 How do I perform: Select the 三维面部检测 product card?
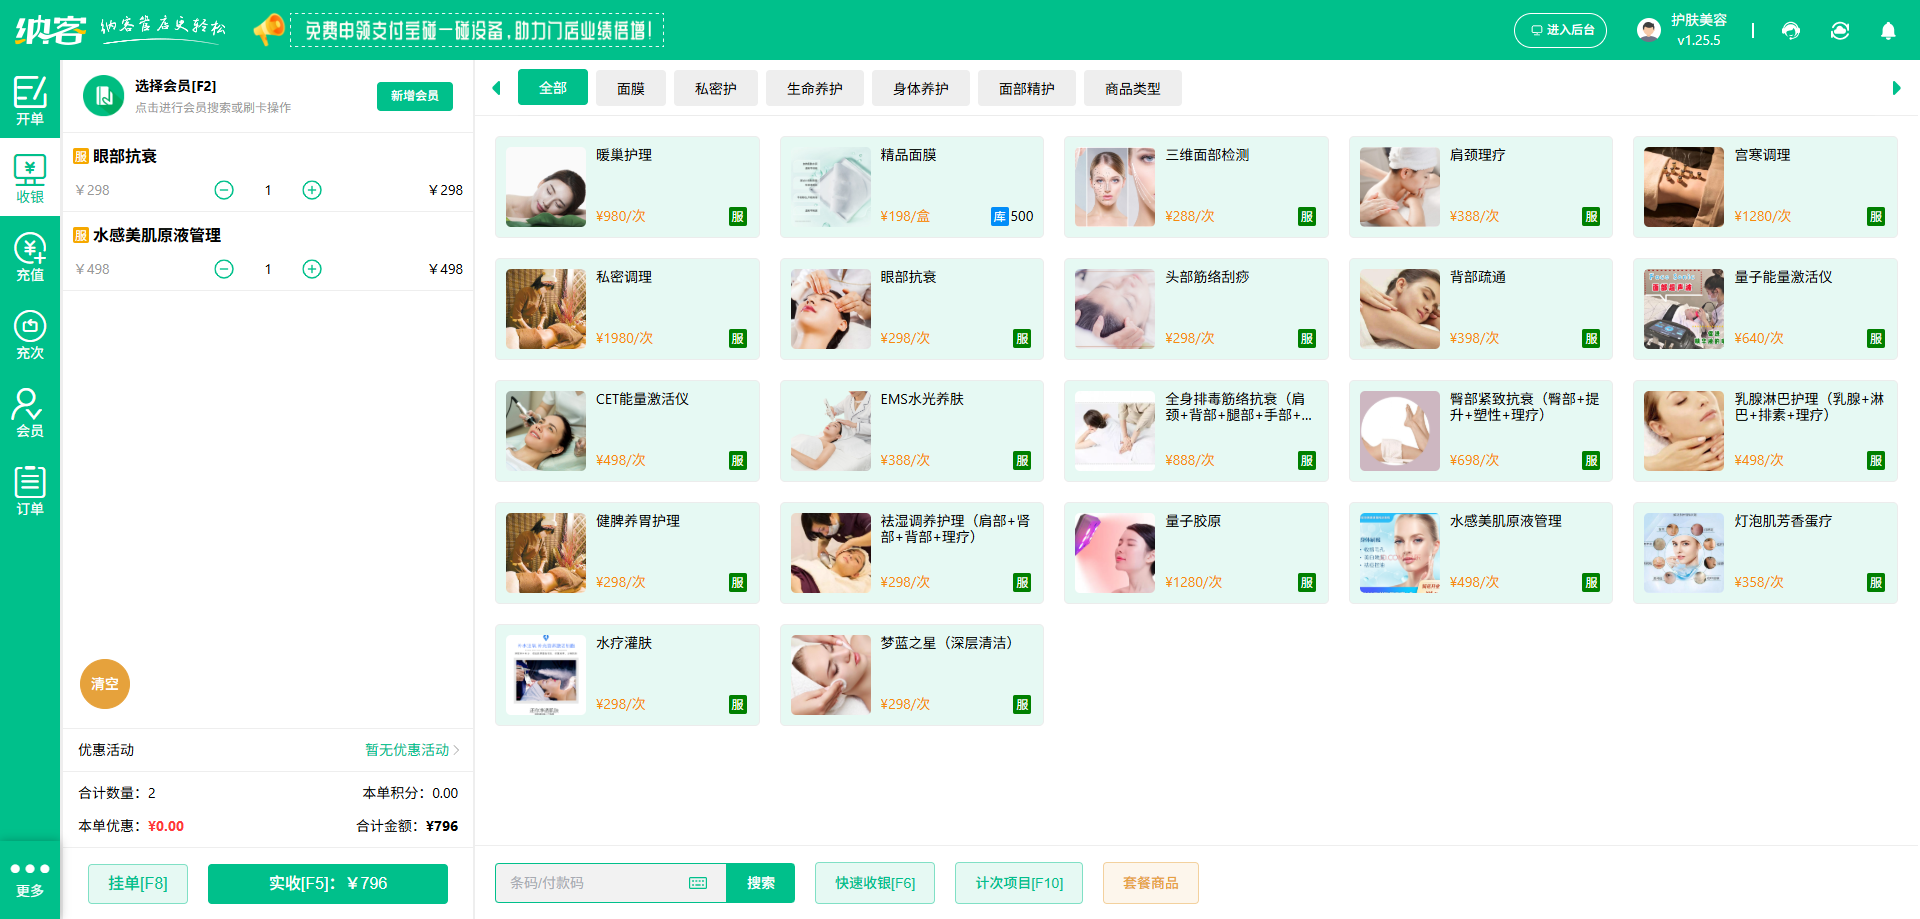pos(1196,187)
